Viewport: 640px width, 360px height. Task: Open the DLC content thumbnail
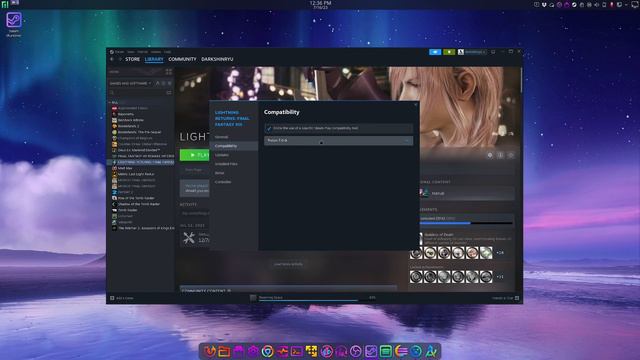(x=424, y=193)
